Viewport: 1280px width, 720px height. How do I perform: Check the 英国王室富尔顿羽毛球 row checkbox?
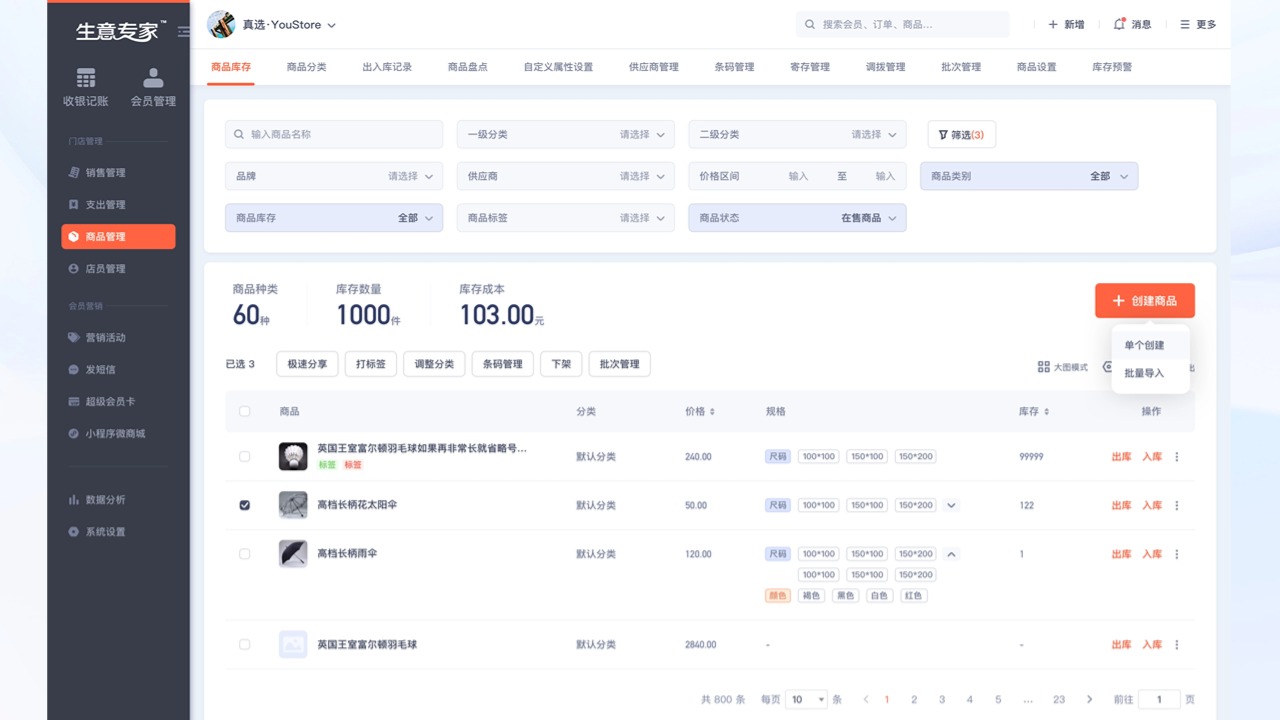point(244,644)
